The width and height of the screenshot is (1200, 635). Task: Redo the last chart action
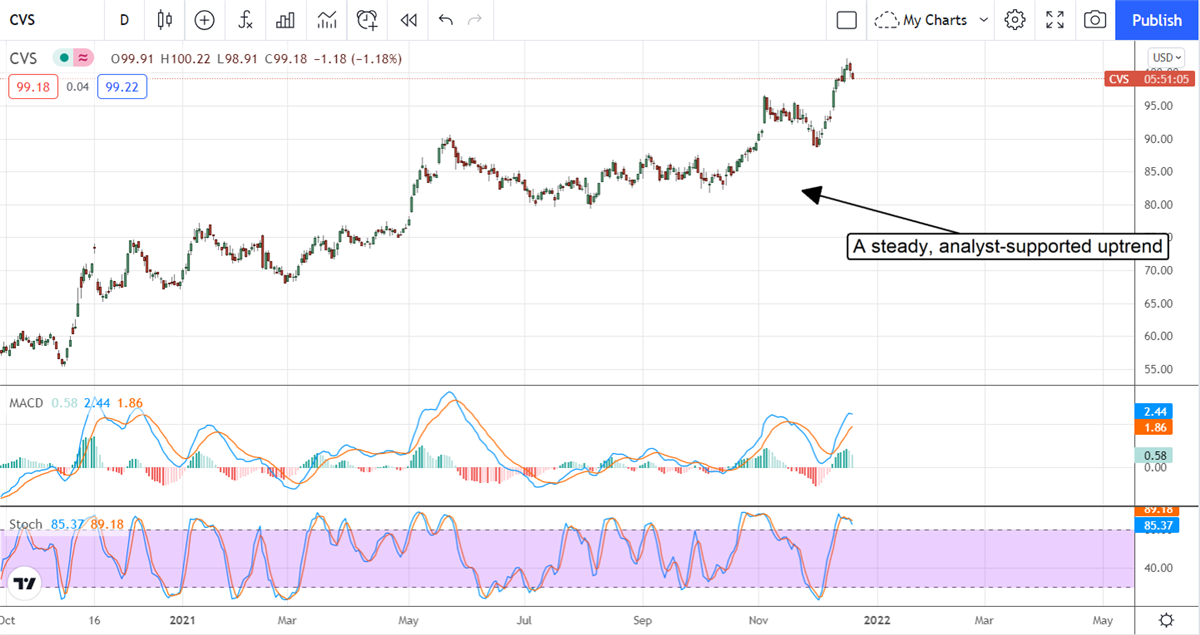point(475,20)
